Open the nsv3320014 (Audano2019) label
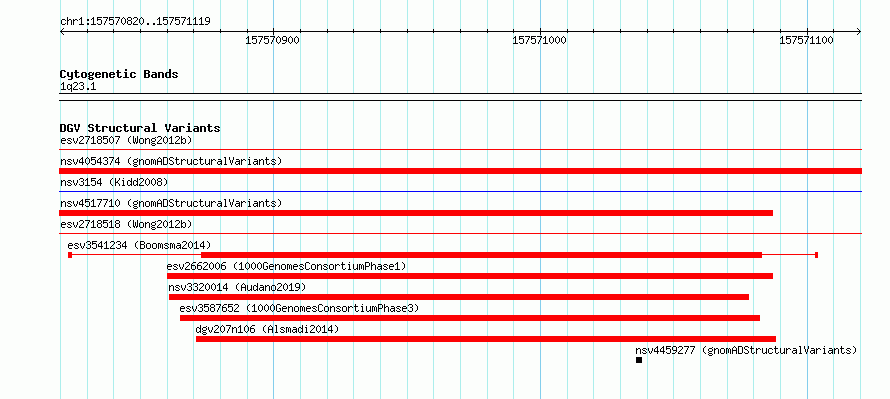 coord(237,287)
